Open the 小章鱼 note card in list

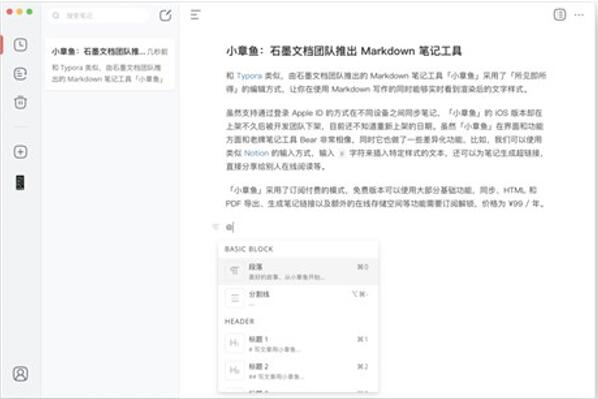(110, 64)
